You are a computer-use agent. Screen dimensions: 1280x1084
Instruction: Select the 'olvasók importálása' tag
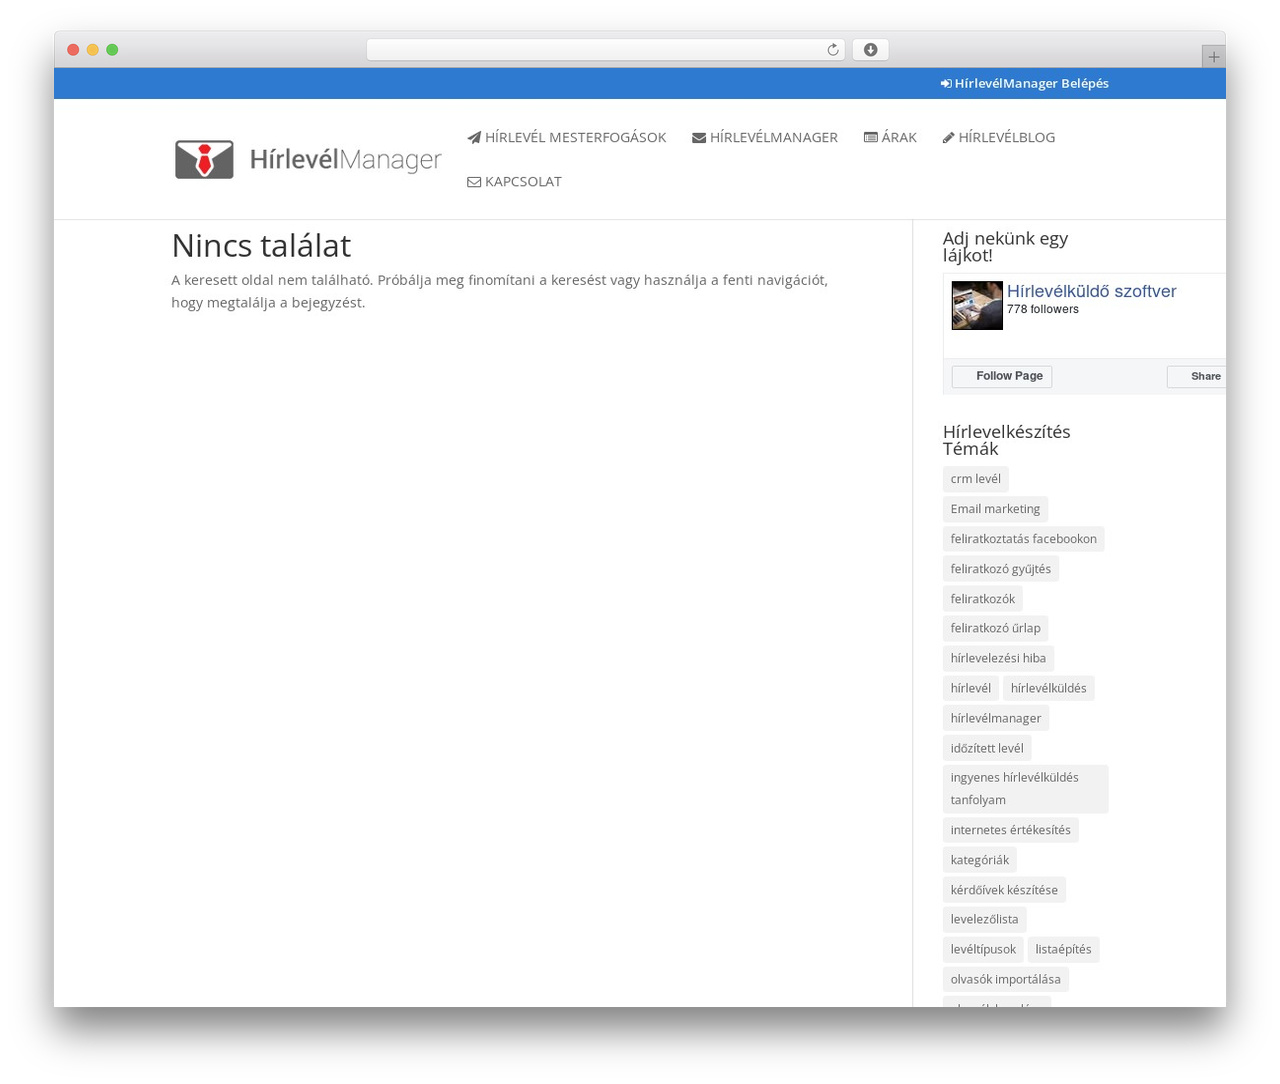[x=1006, y=979]
